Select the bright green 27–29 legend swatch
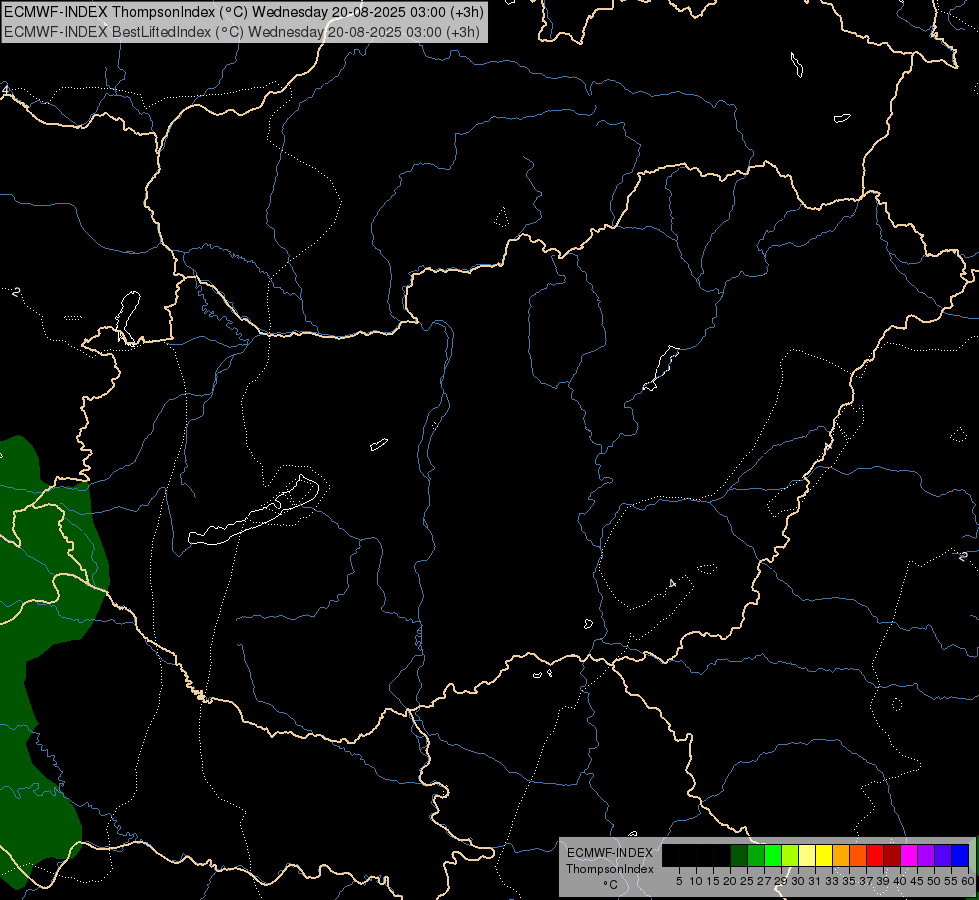Image resolution: width=979 pixels, height=900 pixels. click(774, 855)
